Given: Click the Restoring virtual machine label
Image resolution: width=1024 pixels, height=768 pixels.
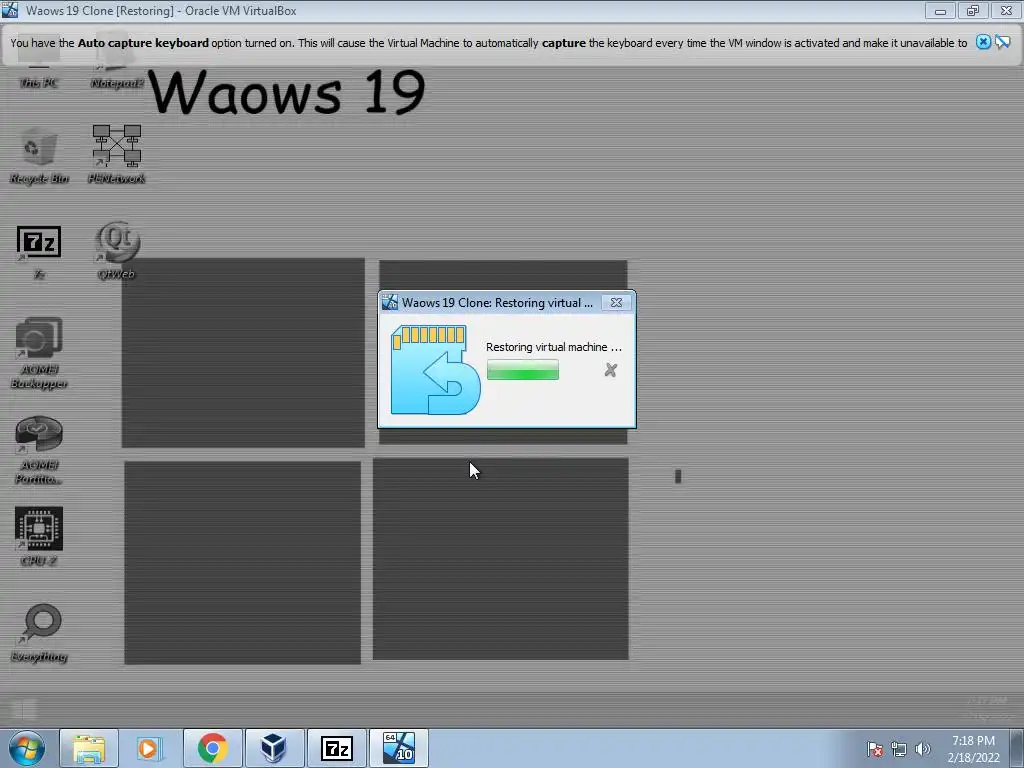Looking at the screenshot, I should 554,347.
